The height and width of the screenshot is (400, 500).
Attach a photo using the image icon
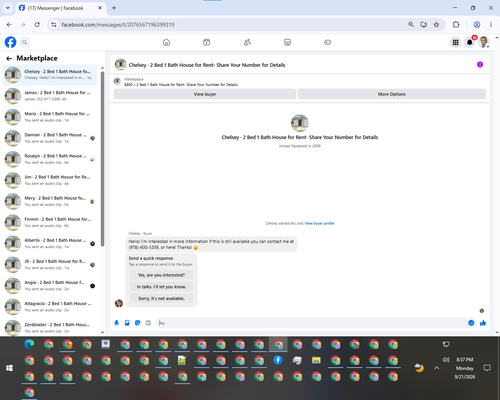(x=127, y=323)
